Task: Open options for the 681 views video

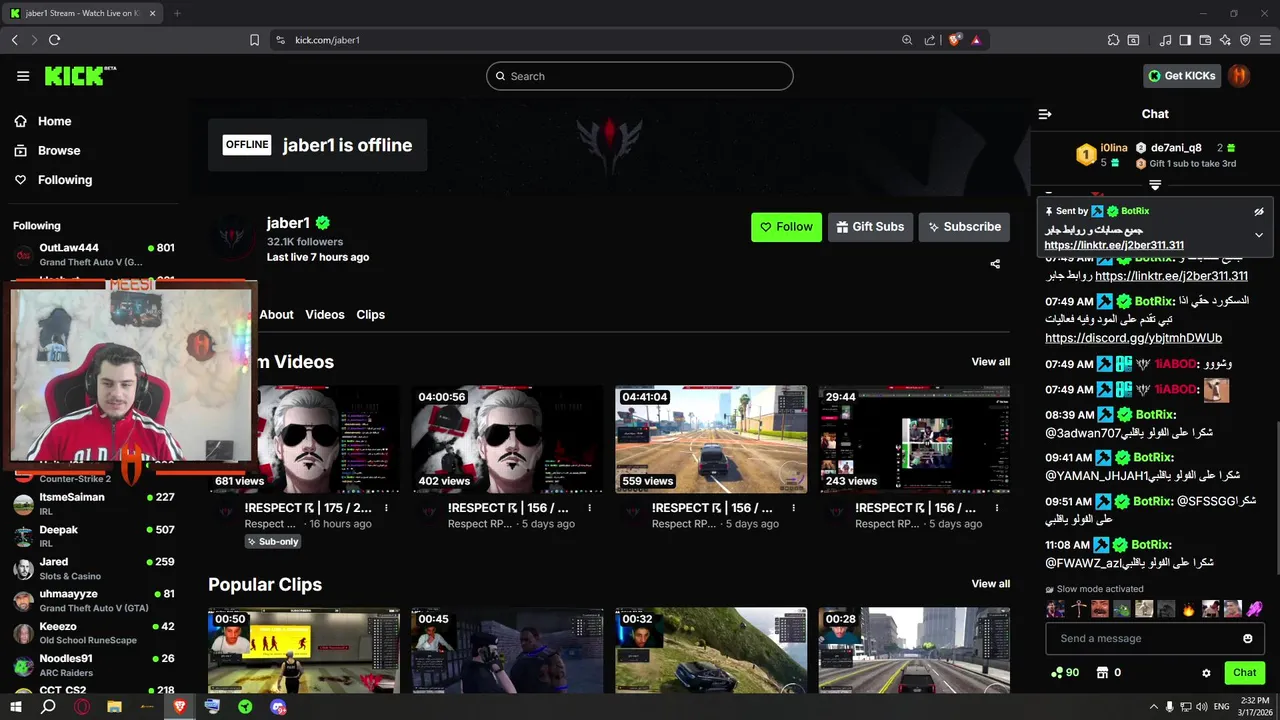Action: 386,508
